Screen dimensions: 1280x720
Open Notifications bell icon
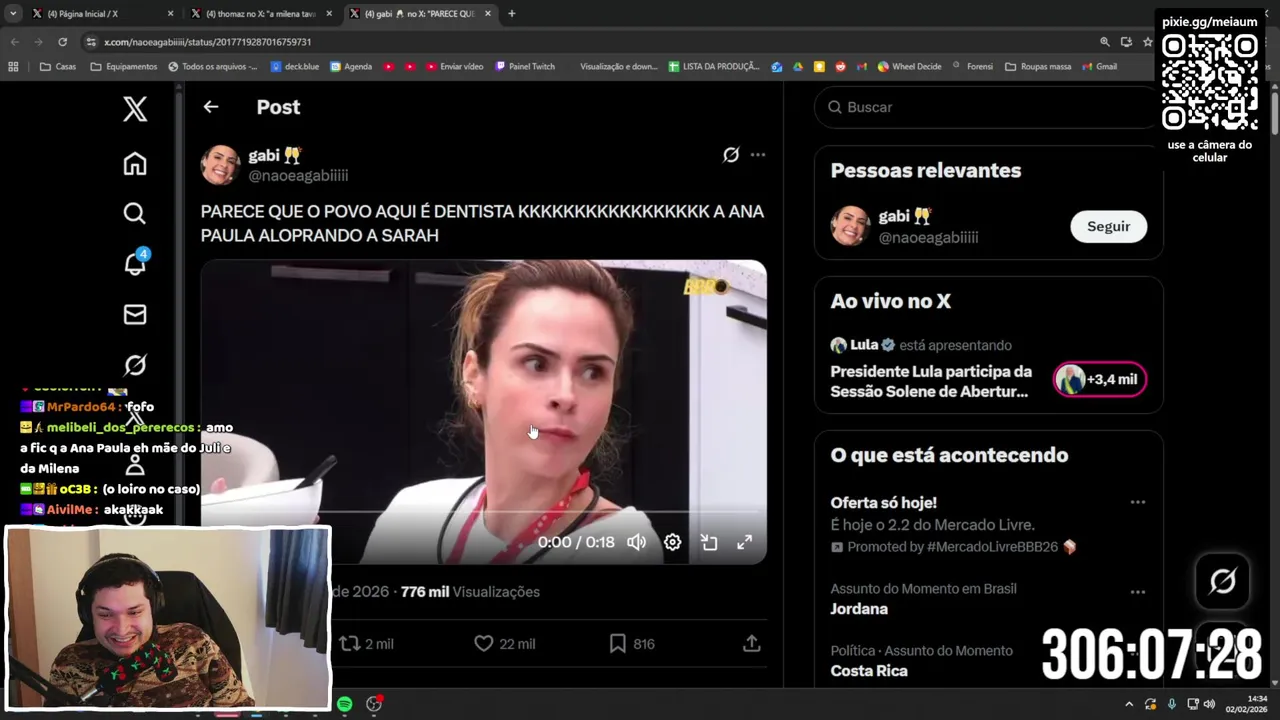(135, 263)
